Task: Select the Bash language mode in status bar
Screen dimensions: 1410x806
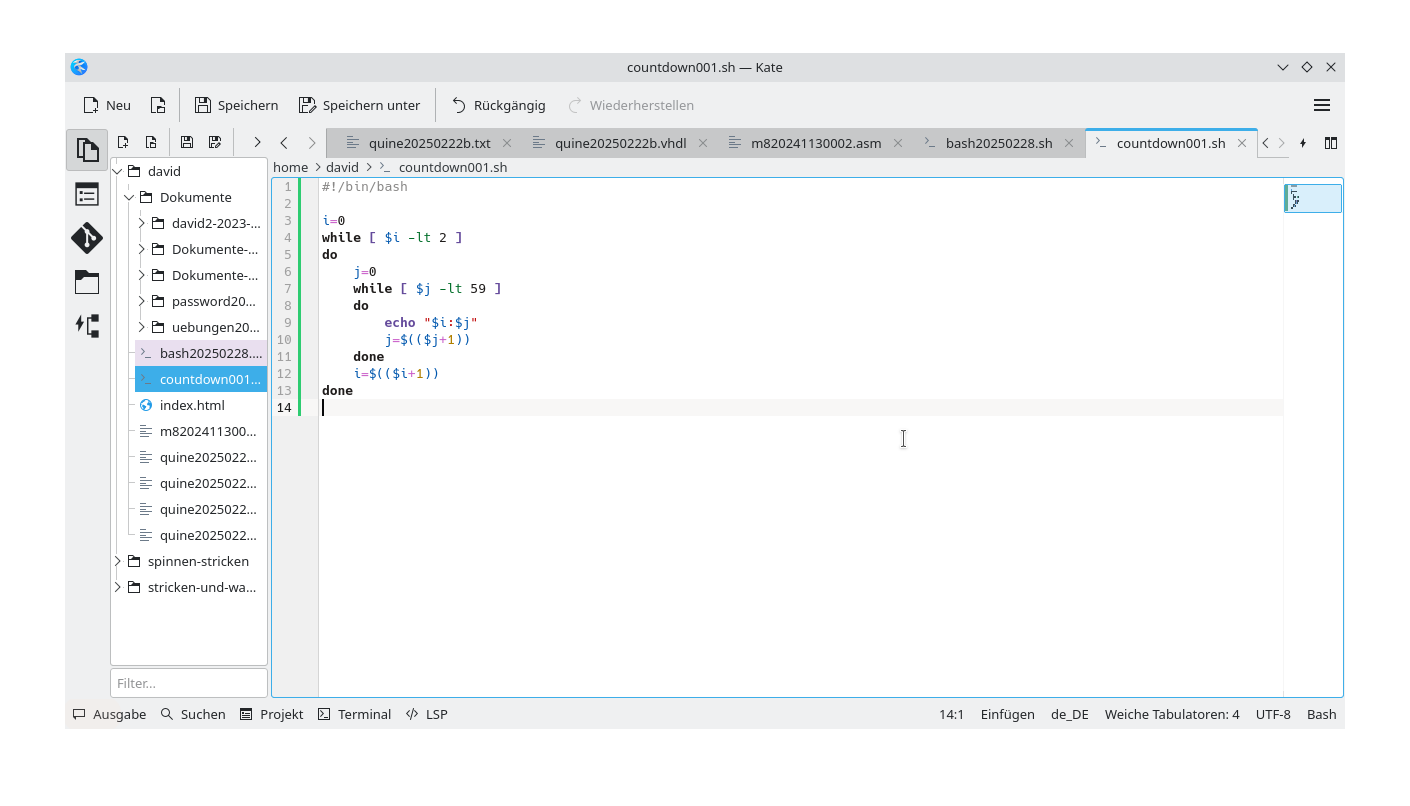Action: pos(1321,714)
